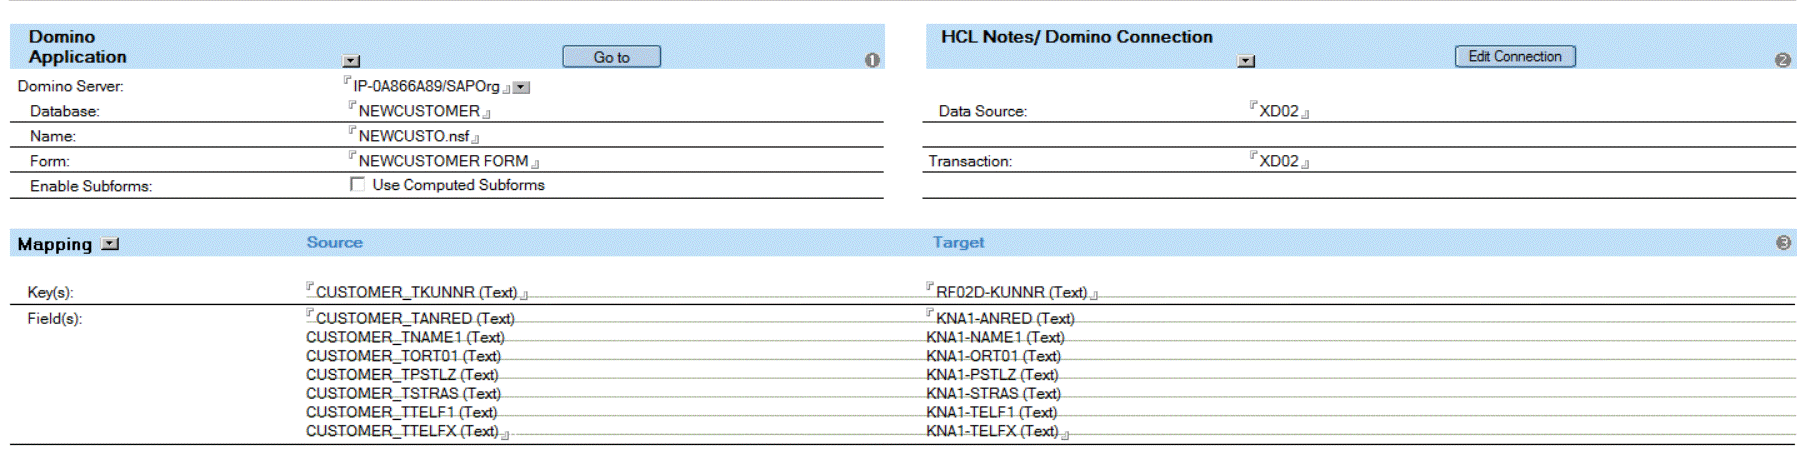The width and height of the screenshot is (1797, 470).
Task: Enable the Use Computed Subforms checkbox
Action: click(x=357, y=185)
